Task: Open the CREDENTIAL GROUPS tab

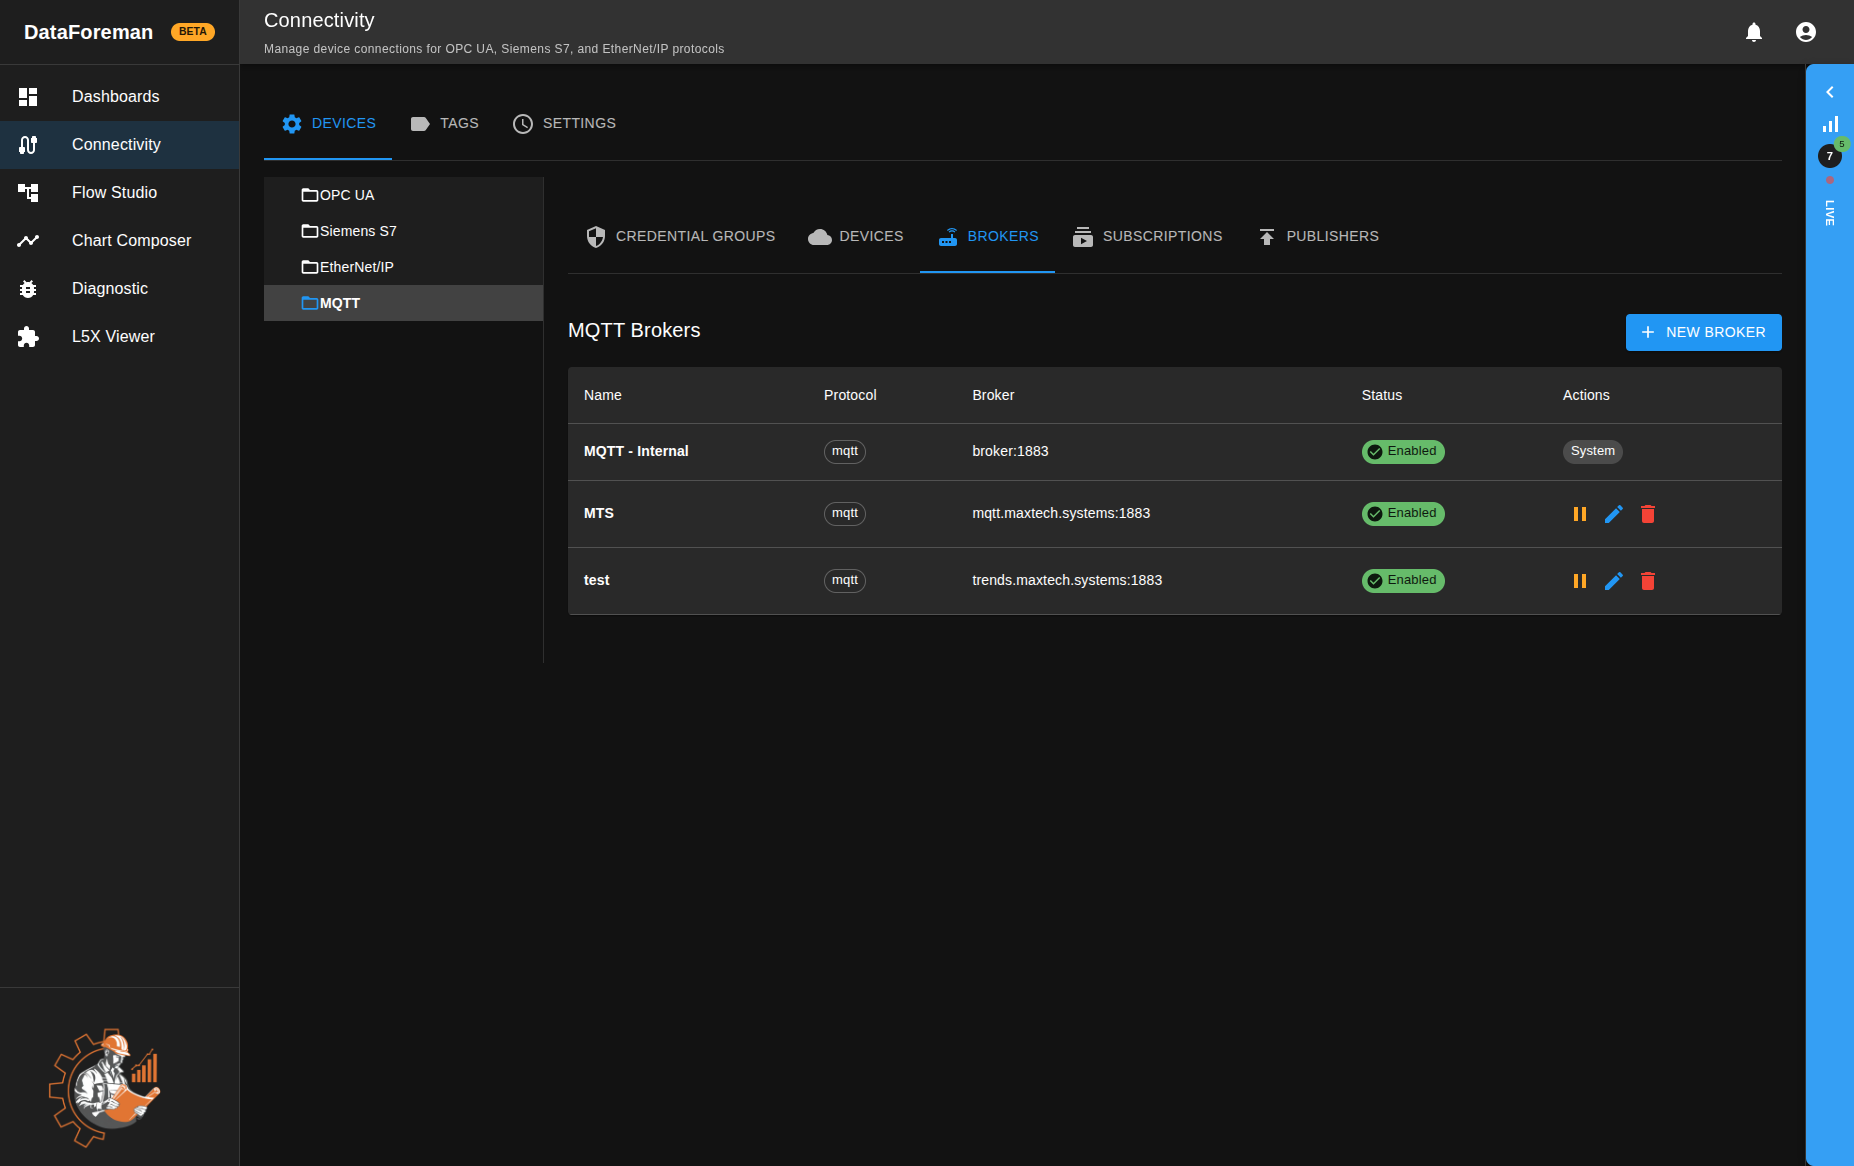Action: coord(679,236)
